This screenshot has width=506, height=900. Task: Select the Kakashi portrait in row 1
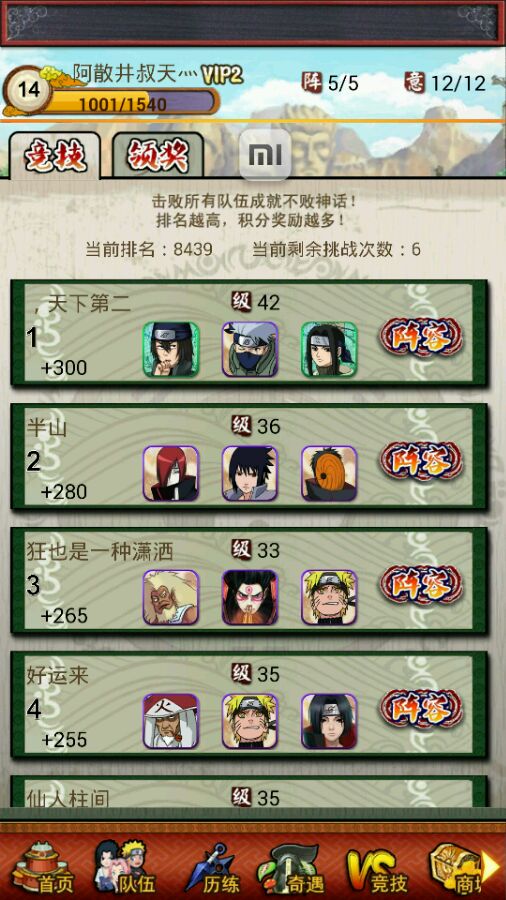click(250, 349)
